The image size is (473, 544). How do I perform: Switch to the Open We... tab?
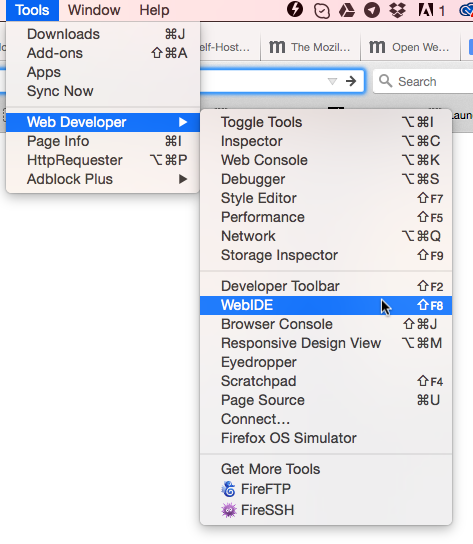pos(410,47)
